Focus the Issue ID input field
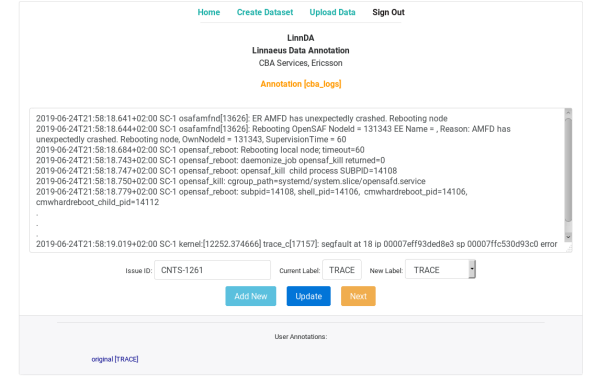Image resolution: width=598 pixels, height=384 pixels. pyautogui.click(x=212, y=270)
